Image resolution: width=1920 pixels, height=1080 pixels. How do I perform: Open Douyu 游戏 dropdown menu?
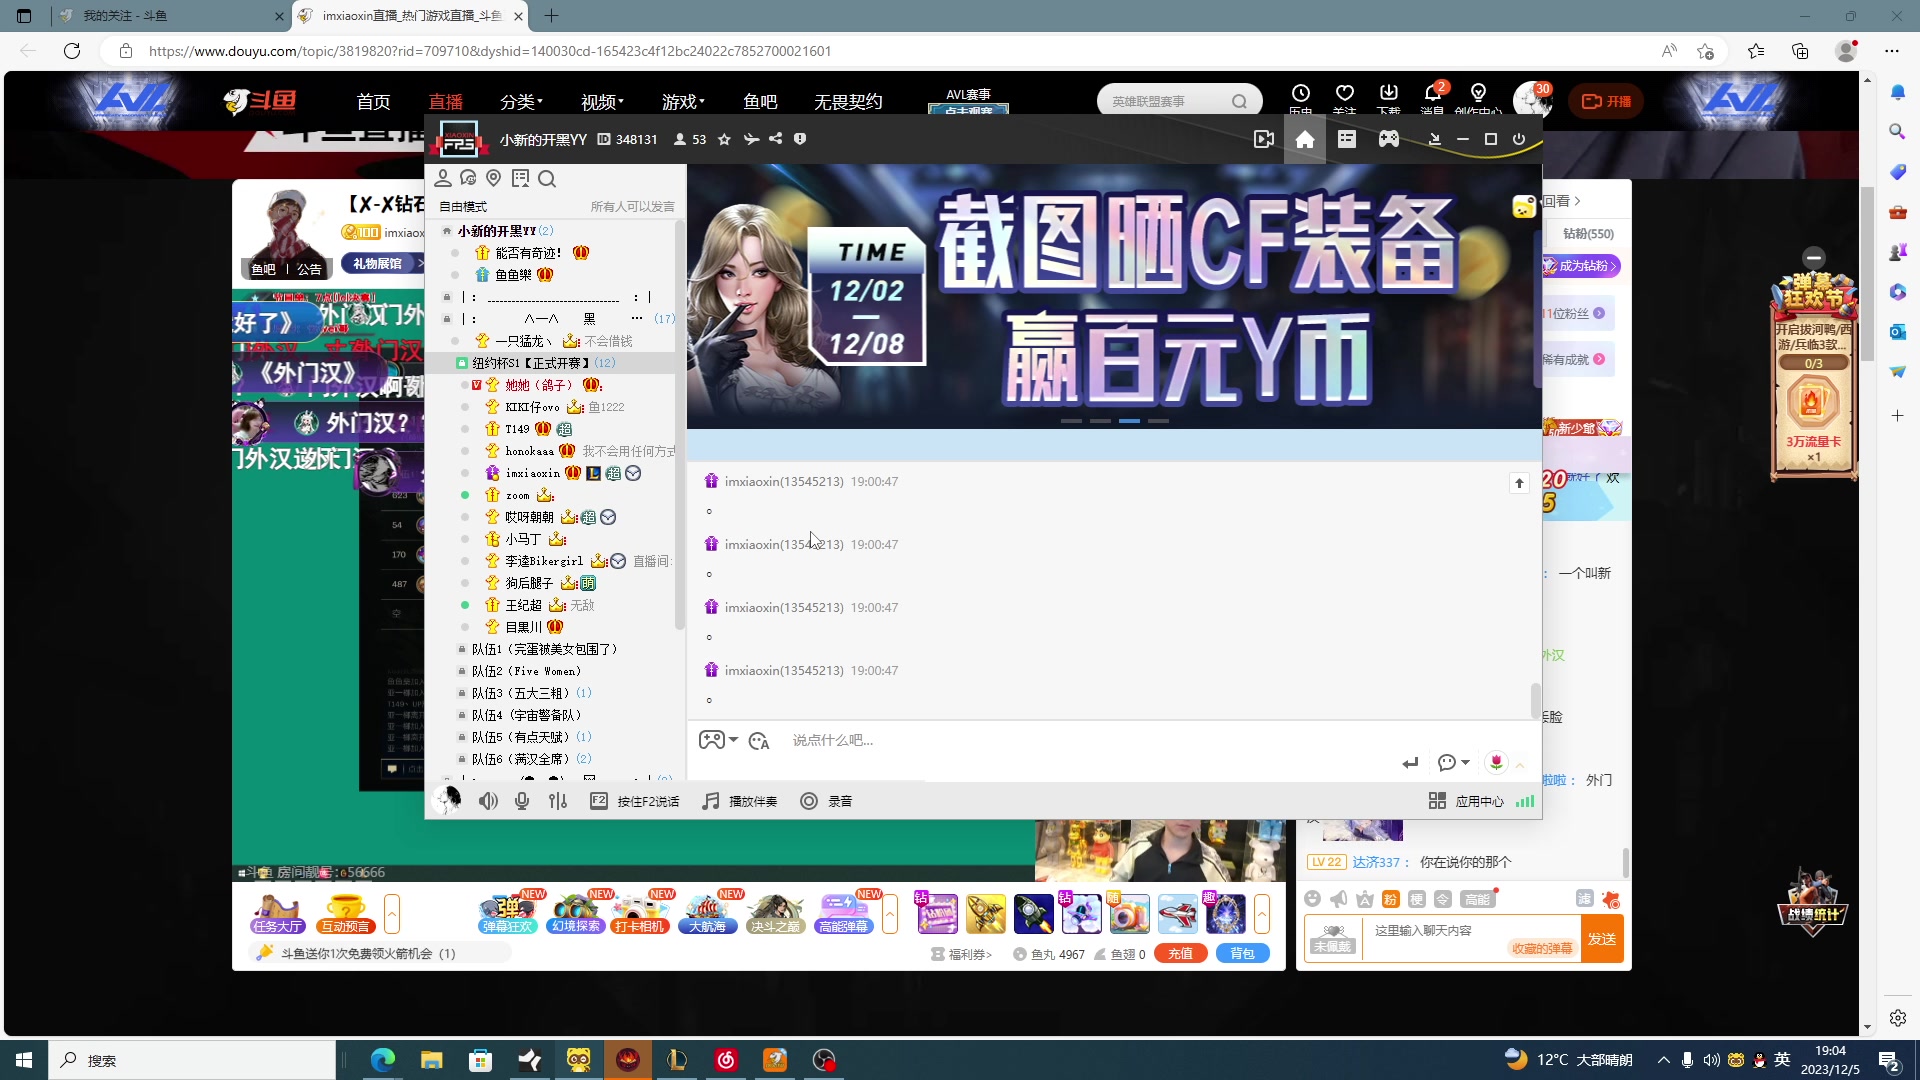(683, 101)
